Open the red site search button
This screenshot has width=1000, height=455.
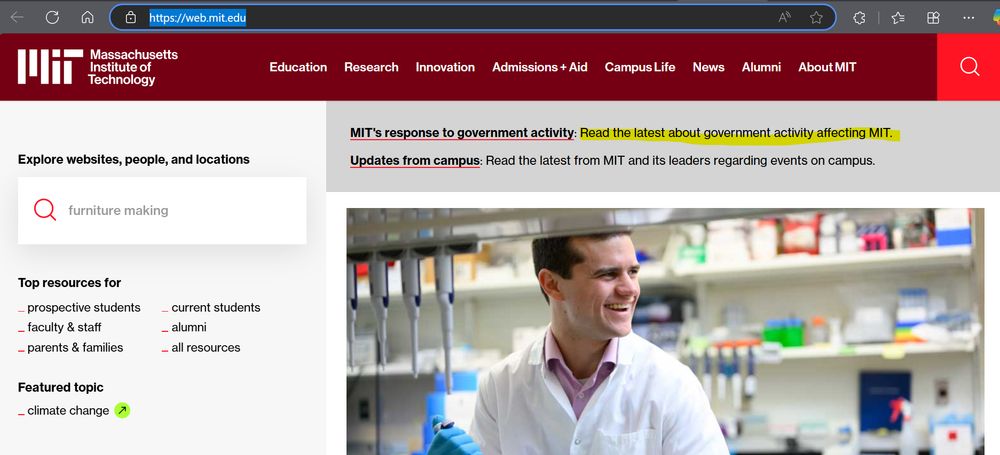[x=969, y=67]
